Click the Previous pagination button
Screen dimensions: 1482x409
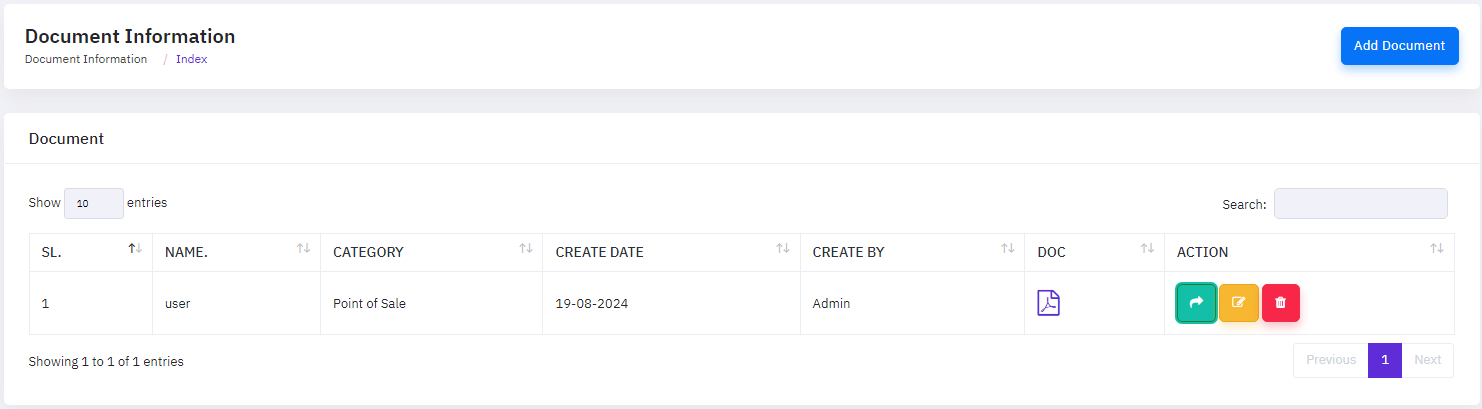click(1330, 360)
